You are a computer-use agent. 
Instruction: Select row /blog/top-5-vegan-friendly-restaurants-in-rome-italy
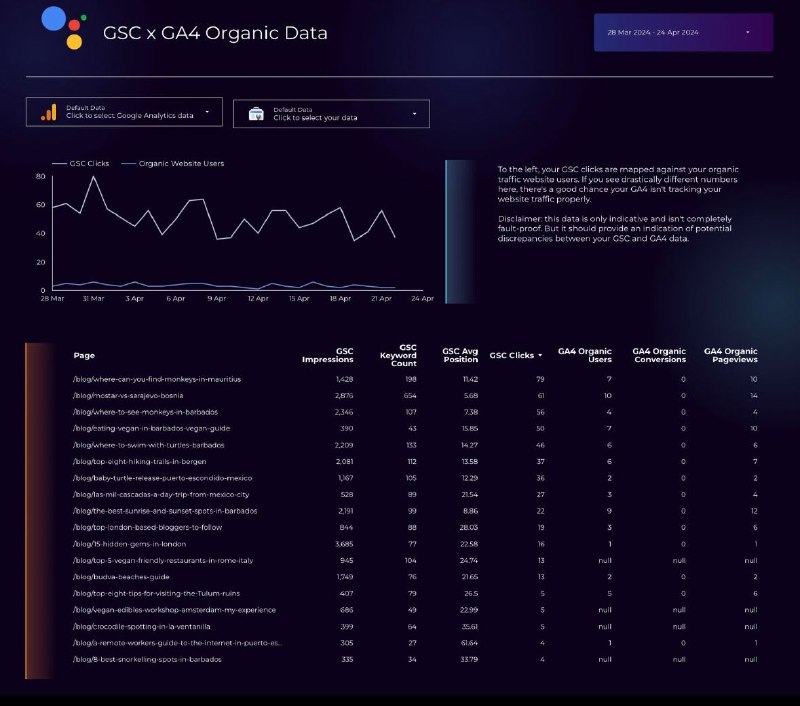tap(415, 560)
